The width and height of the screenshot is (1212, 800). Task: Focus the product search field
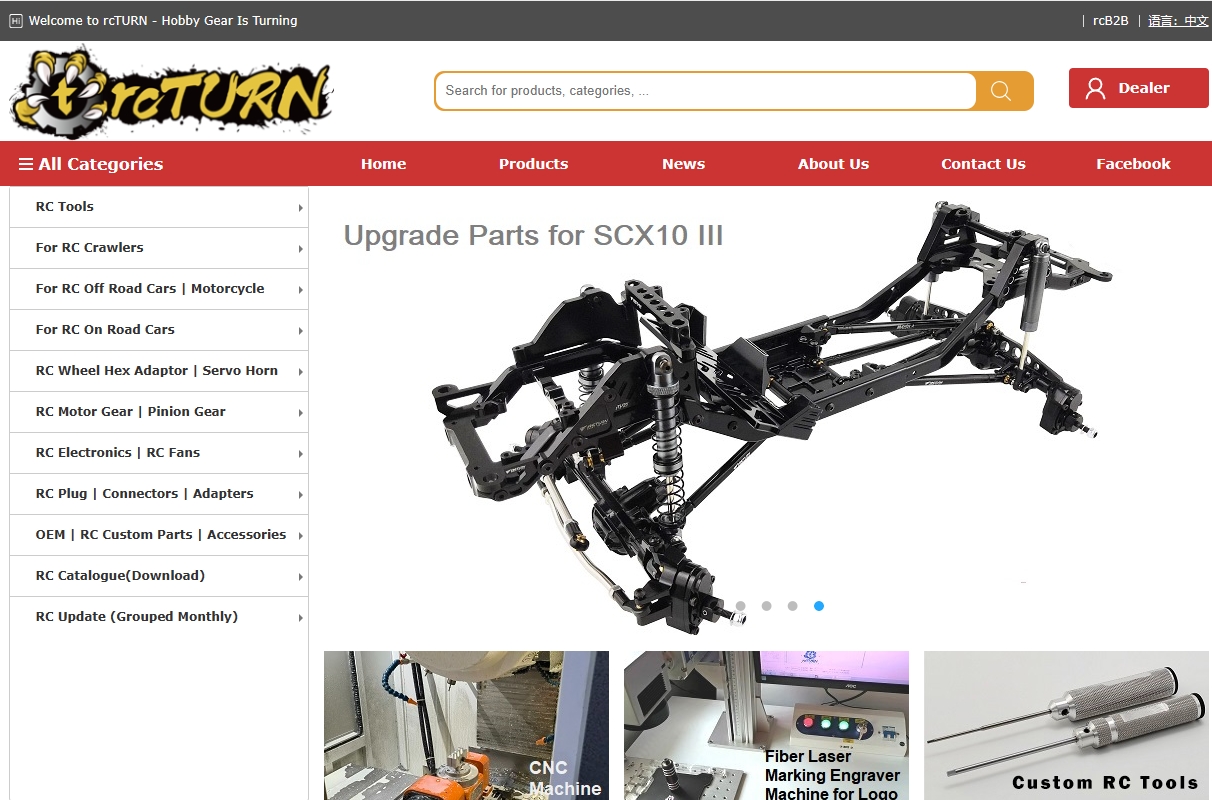point(706,91)
